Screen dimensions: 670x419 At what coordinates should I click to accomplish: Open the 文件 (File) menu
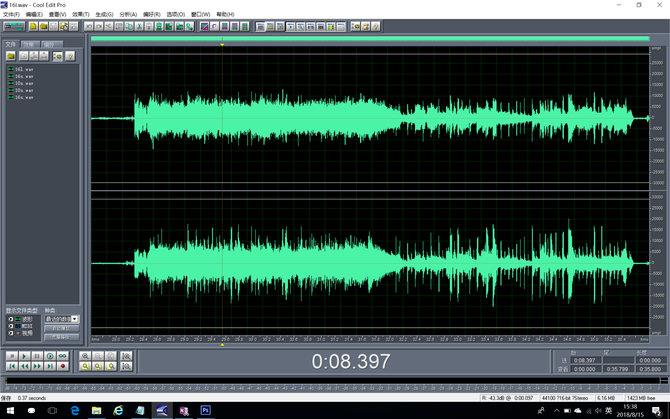[10, 15]
